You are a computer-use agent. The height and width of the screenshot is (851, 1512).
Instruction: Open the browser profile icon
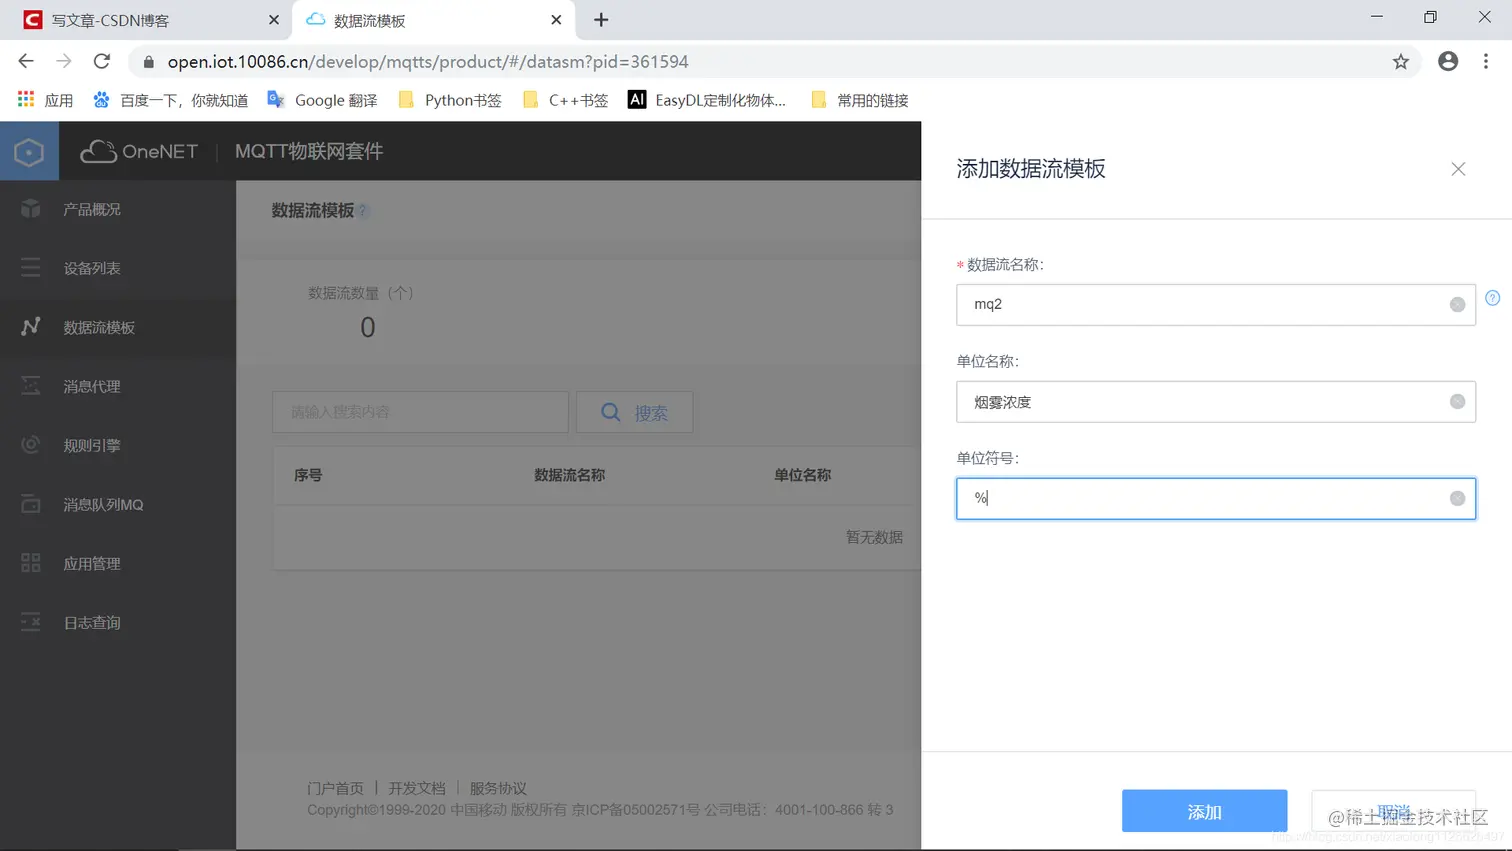[x=1448, y=61]
